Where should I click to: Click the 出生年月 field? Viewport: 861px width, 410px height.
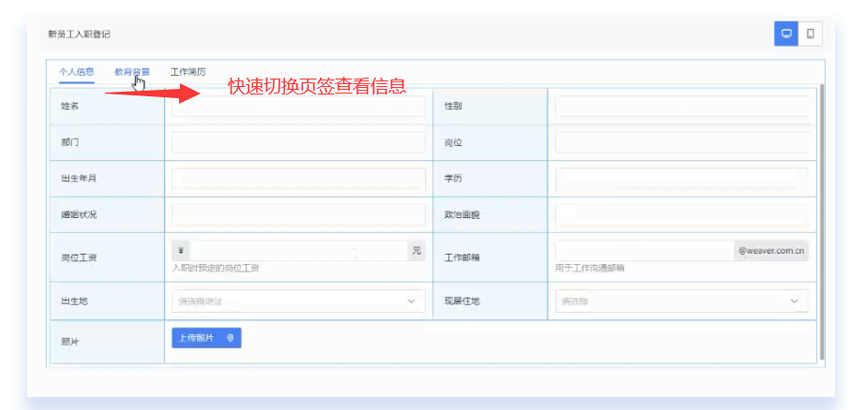coord(298,179)
